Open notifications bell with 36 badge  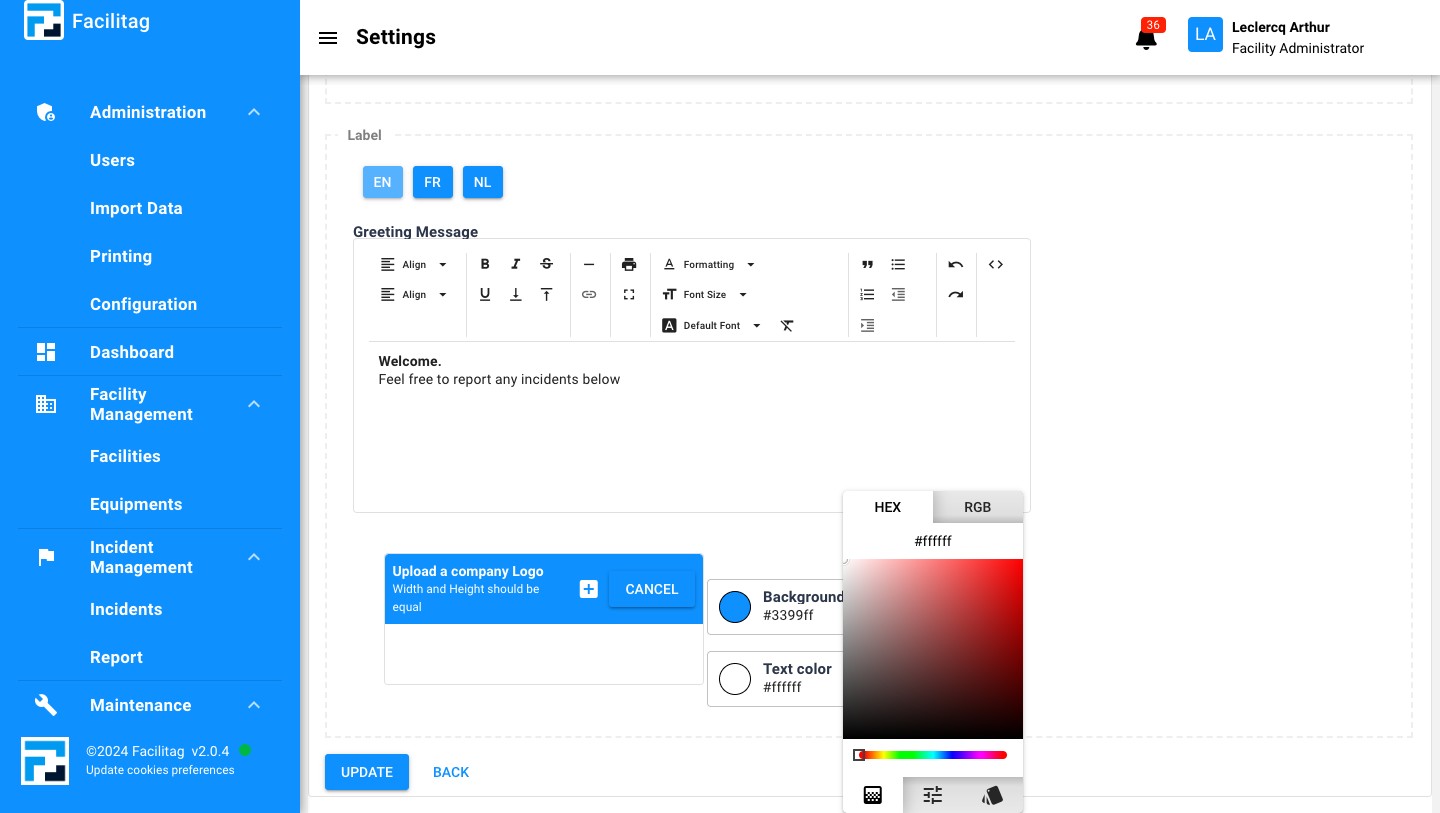tap(1147, 37)
